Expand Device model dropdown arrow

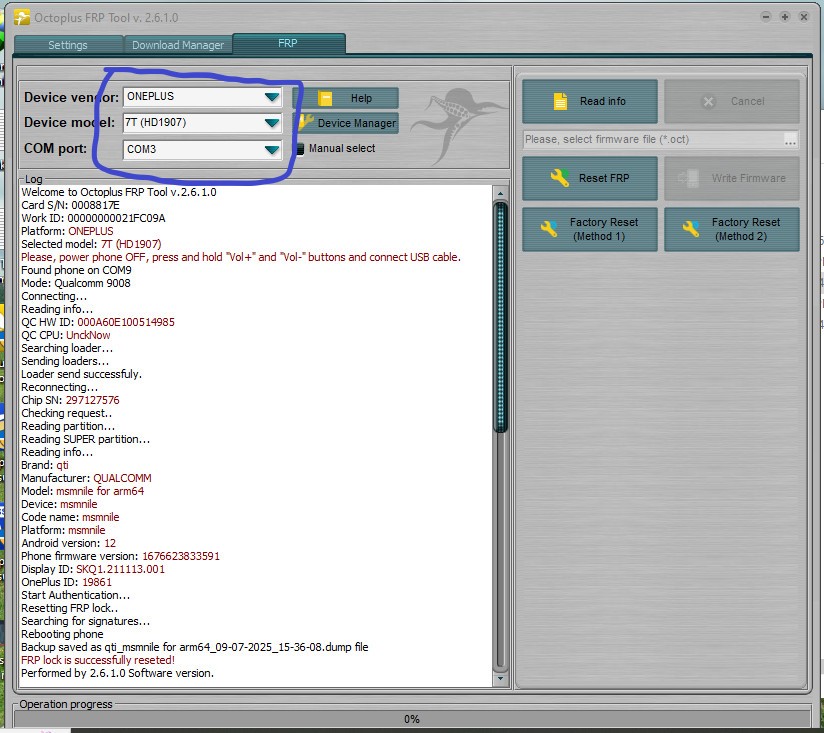click(272, 123)
